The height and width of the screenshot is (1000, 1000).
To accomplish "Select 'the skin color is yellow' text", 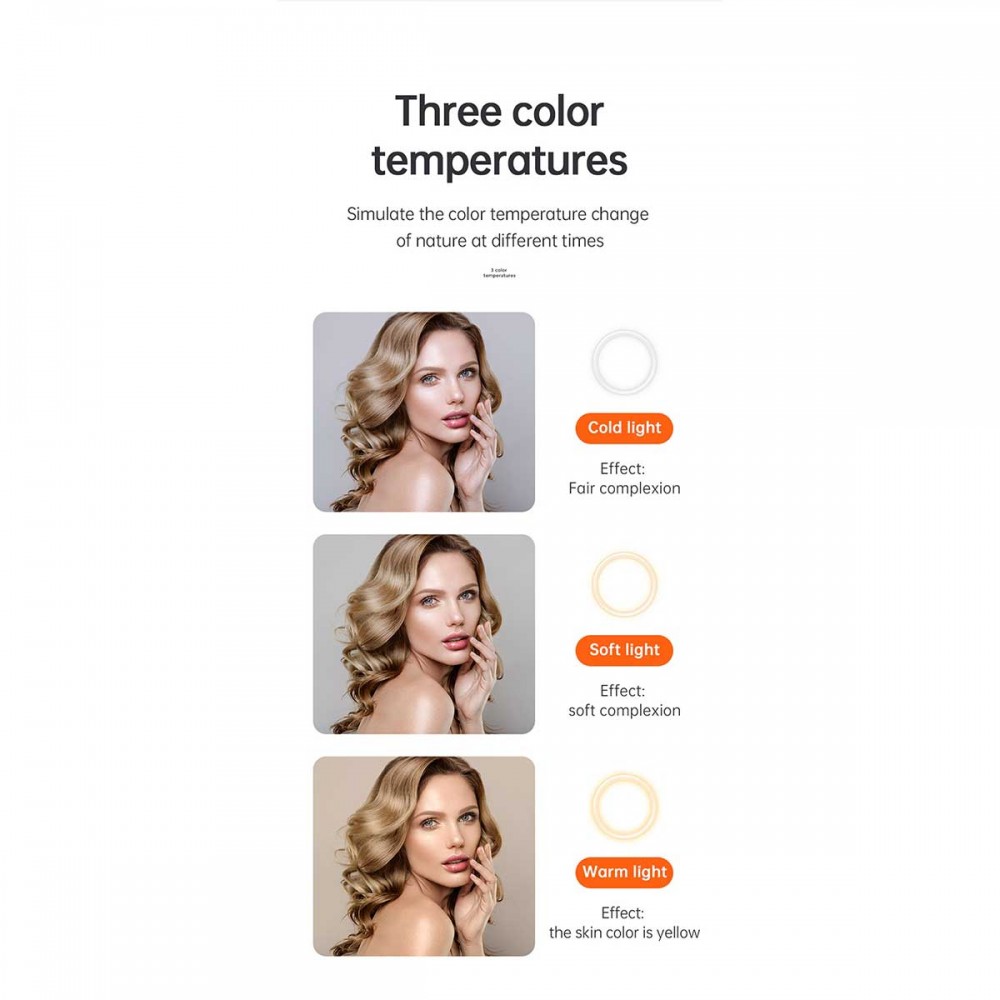I will click(624, 933).
